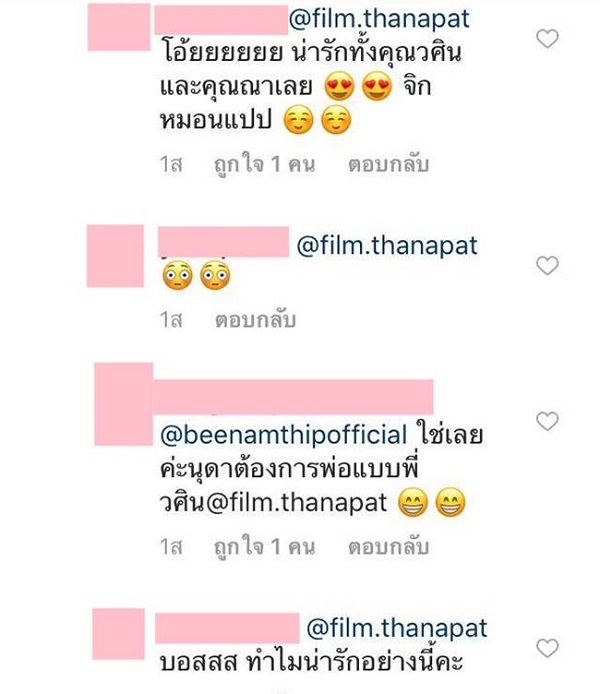
Task: Open the third commenter's profile picture
Action: (x=124, y=404)
